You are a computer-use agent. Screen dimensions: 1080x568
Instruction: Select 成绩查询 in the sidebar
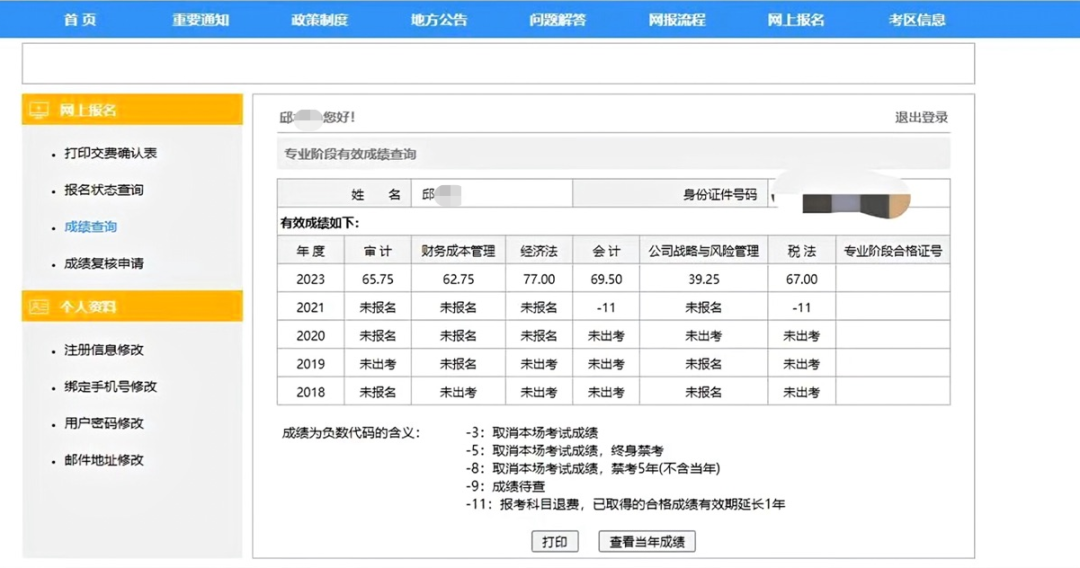pos(90,227)
